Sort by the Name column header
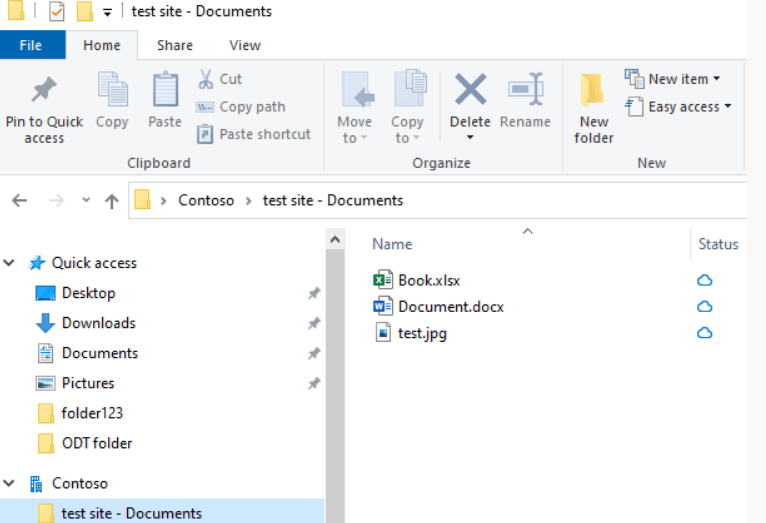766x523 pixels. click(392, 244)
